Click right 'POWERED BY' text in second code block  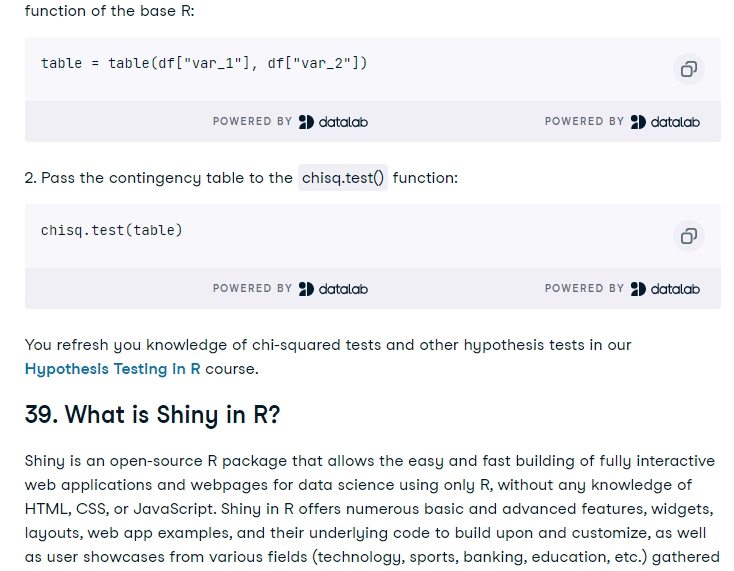[584, 288]
